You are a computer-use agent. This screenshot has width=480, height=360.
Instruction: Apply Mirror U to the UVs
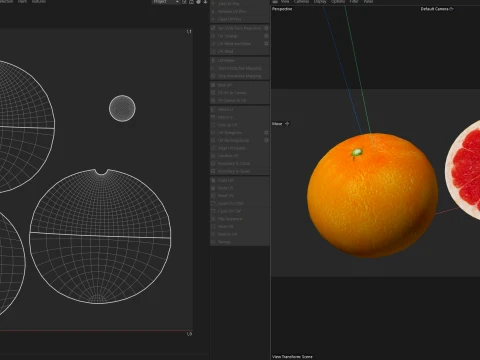pyautogui.click(x=239, y=110)
